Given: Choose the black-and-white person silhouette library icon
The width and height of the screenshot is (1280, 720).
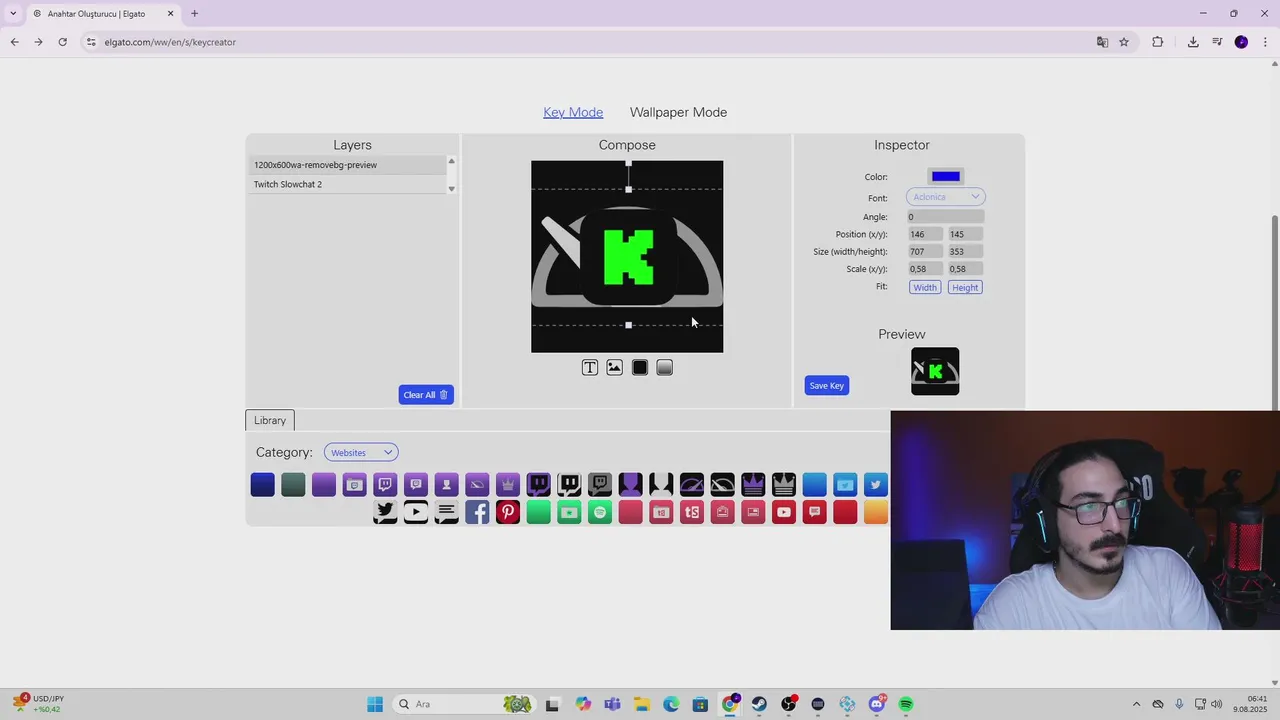Looking at the screenshot, I should [661, 485].
